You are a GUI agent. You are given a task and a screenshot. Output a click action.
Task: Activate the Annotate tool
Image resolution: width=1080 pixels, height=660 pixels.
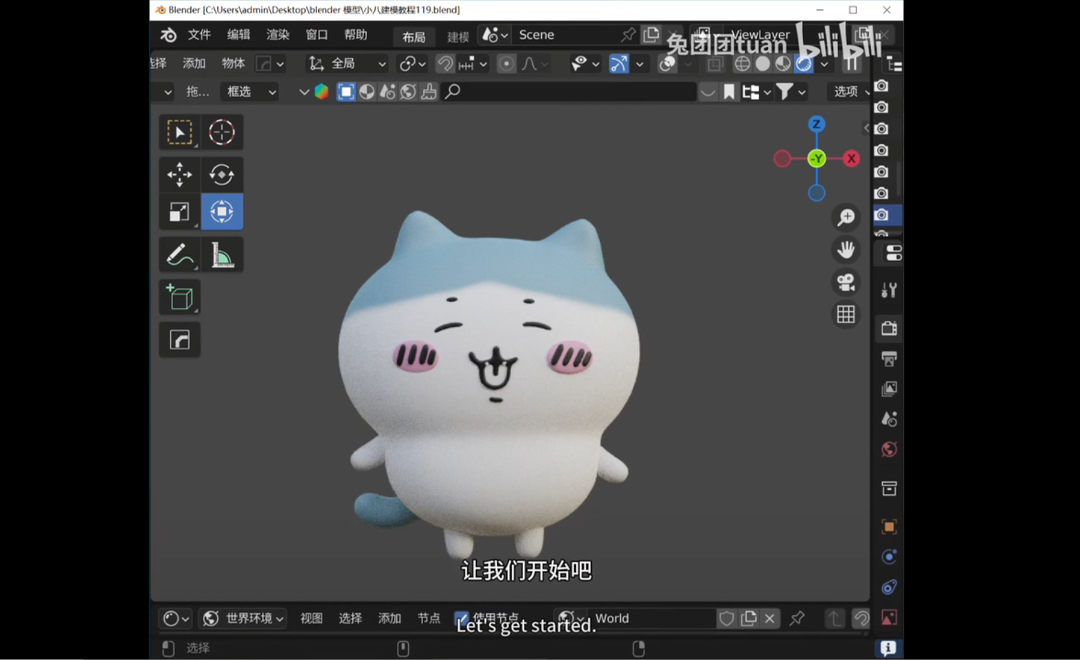tap(179, 254)
